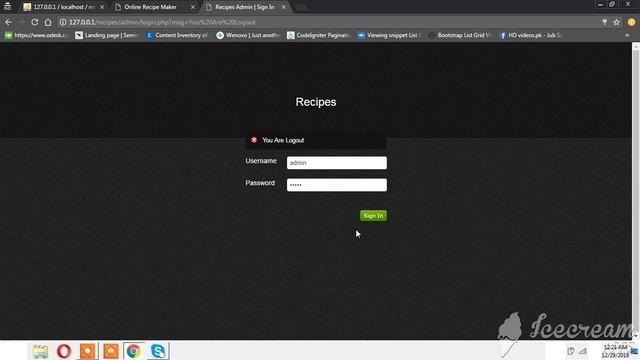Image resolution: width=640 pixels, height=360 pixels.
Task: Click the page vertical scrollbar
Action: coord(636,191)
